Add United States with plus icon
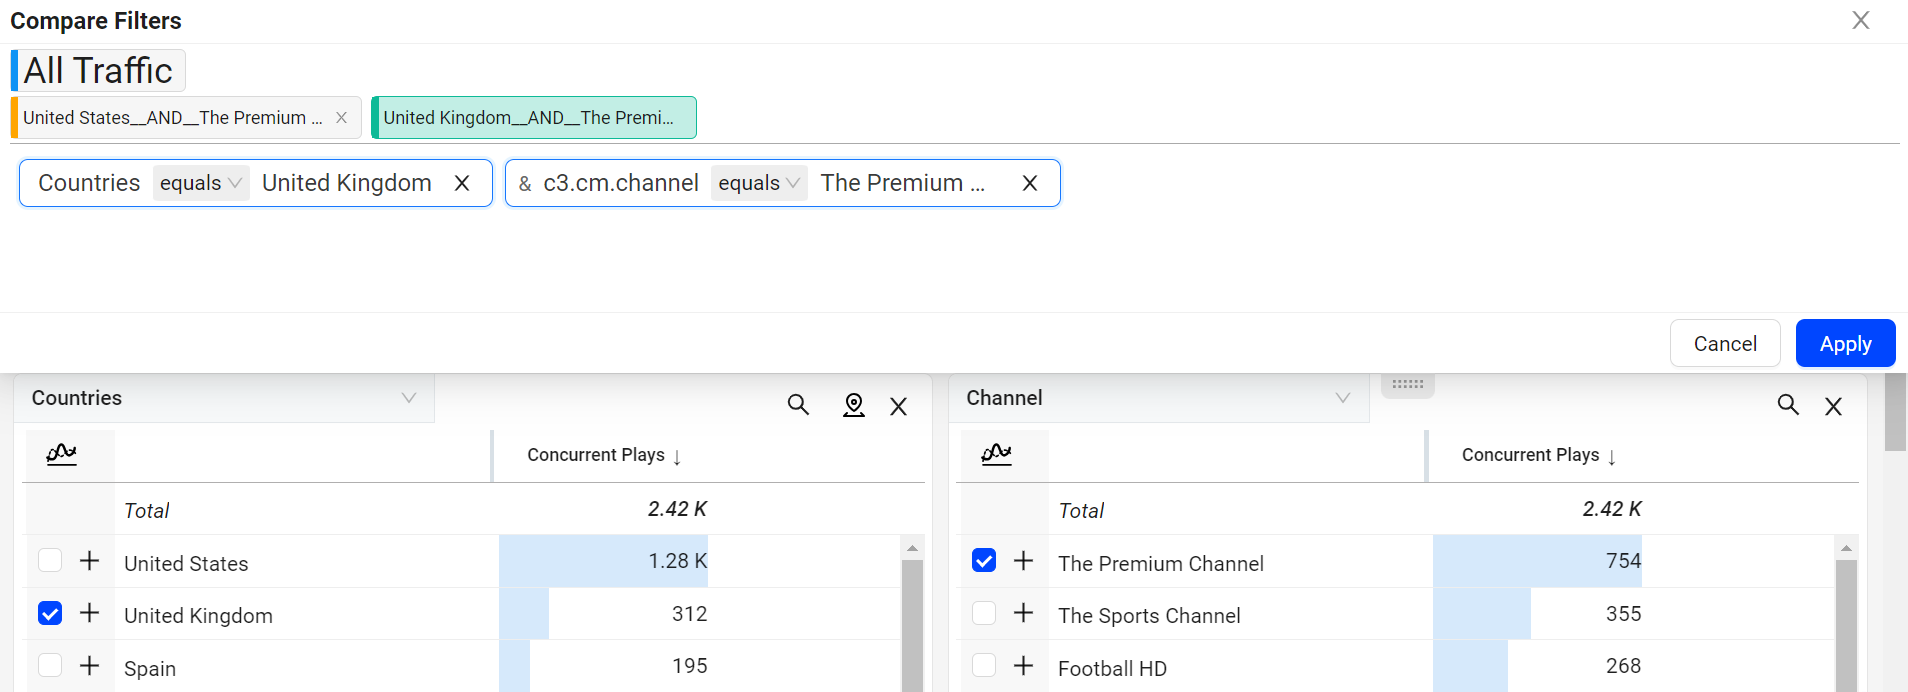 [x=90, y=561]
